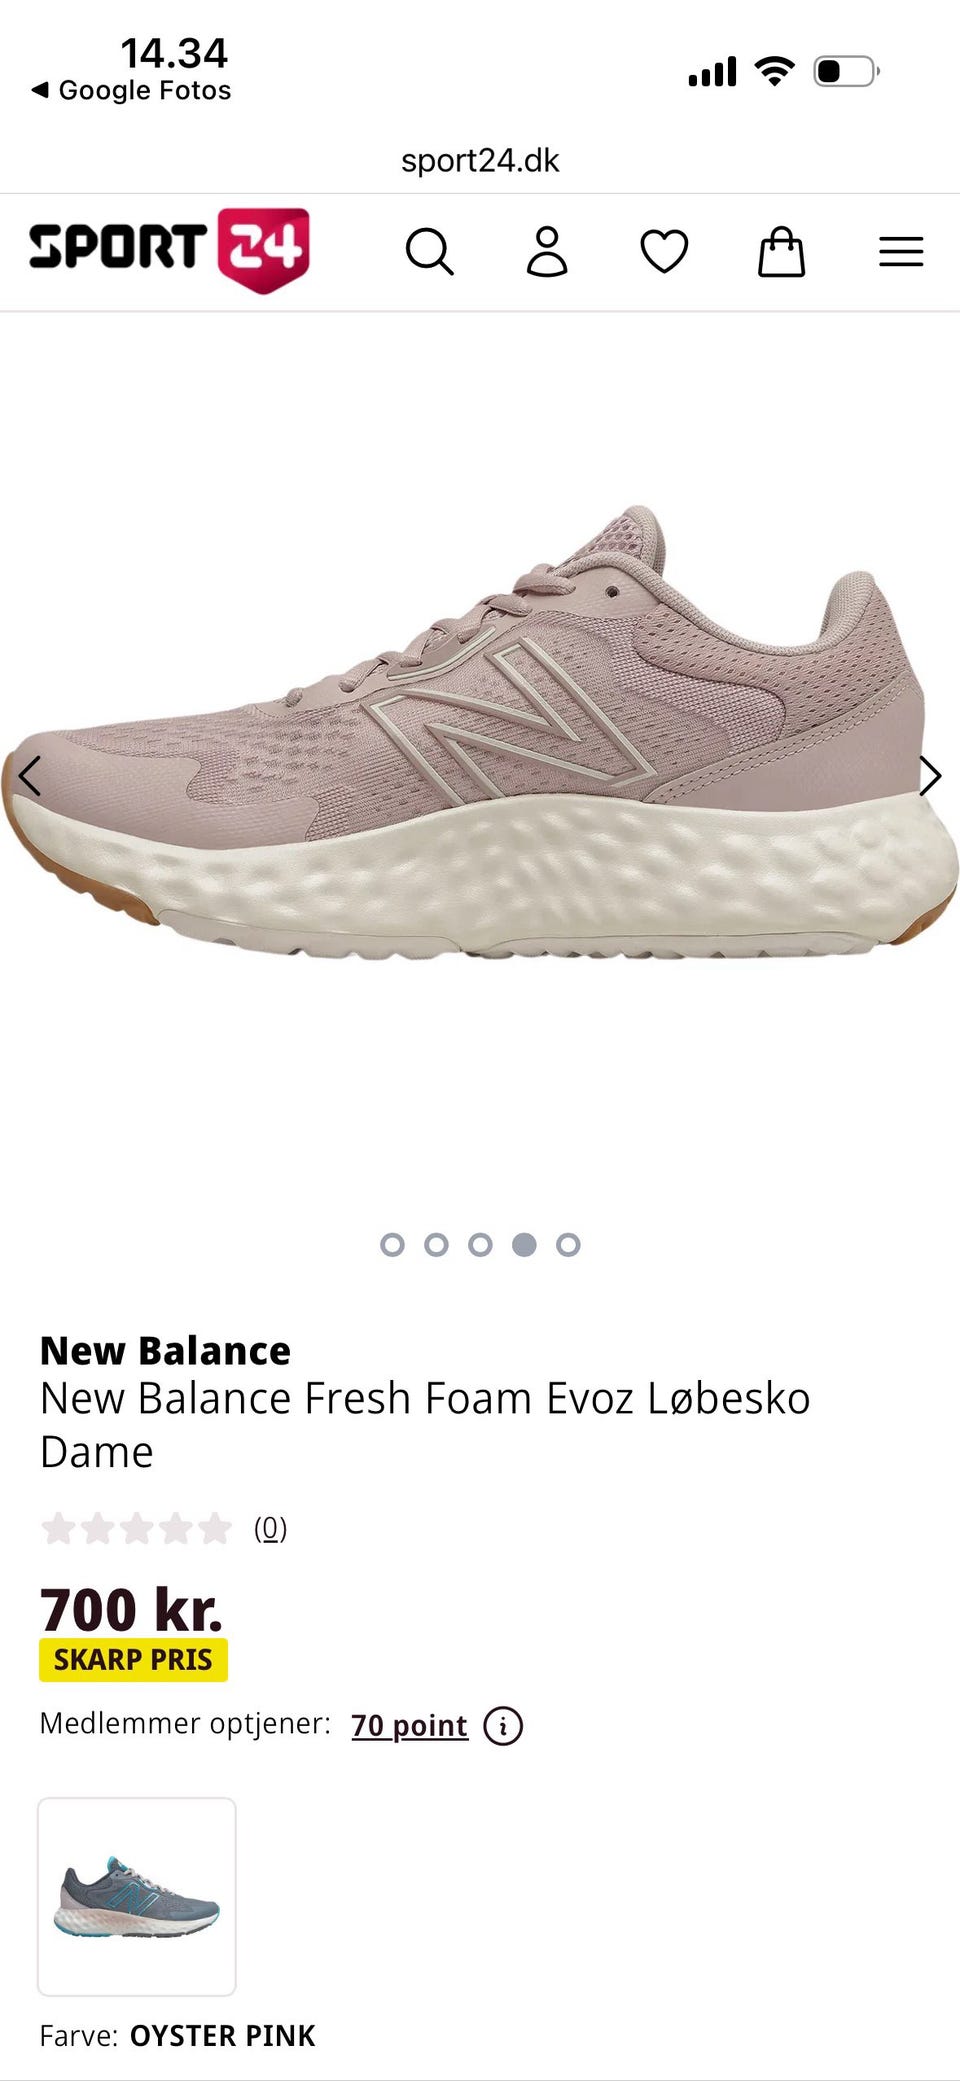960x2081 pixels.
Task: Open the search magnifier icon
Action: [x=430, y=251]
